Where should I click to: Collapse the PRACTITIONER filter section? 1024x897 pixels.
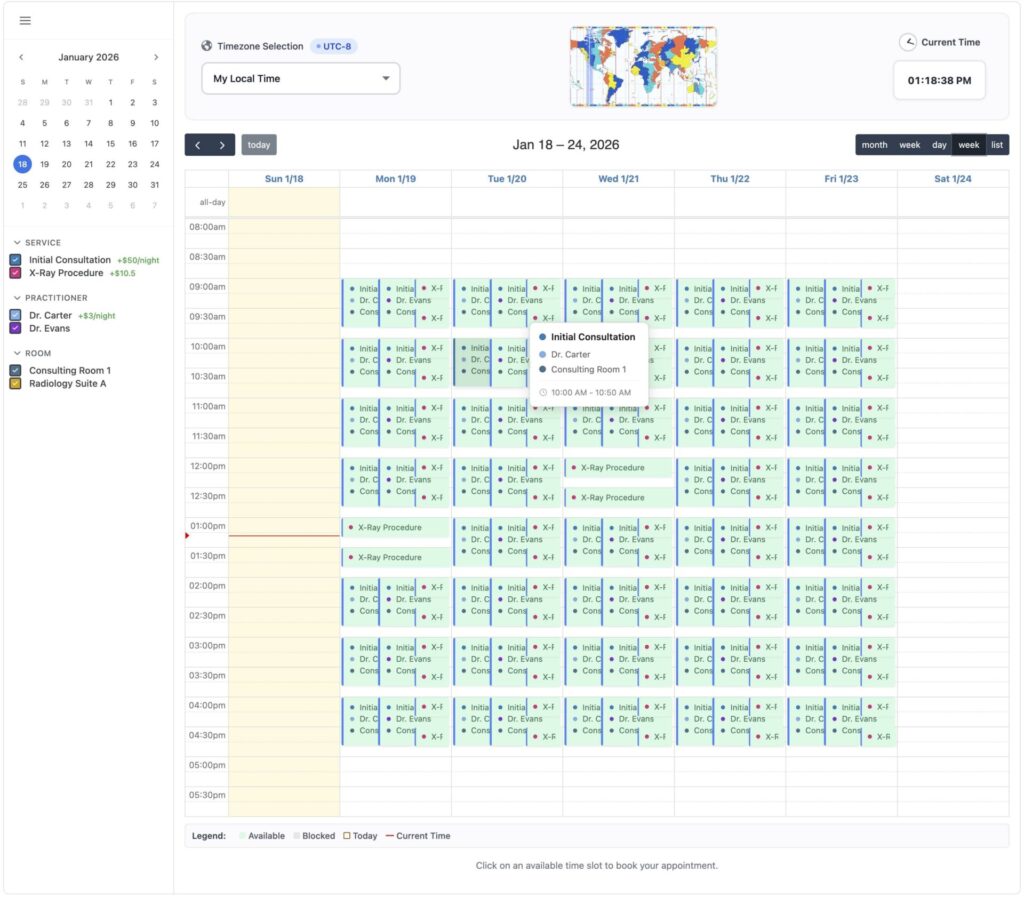point(17,298)
